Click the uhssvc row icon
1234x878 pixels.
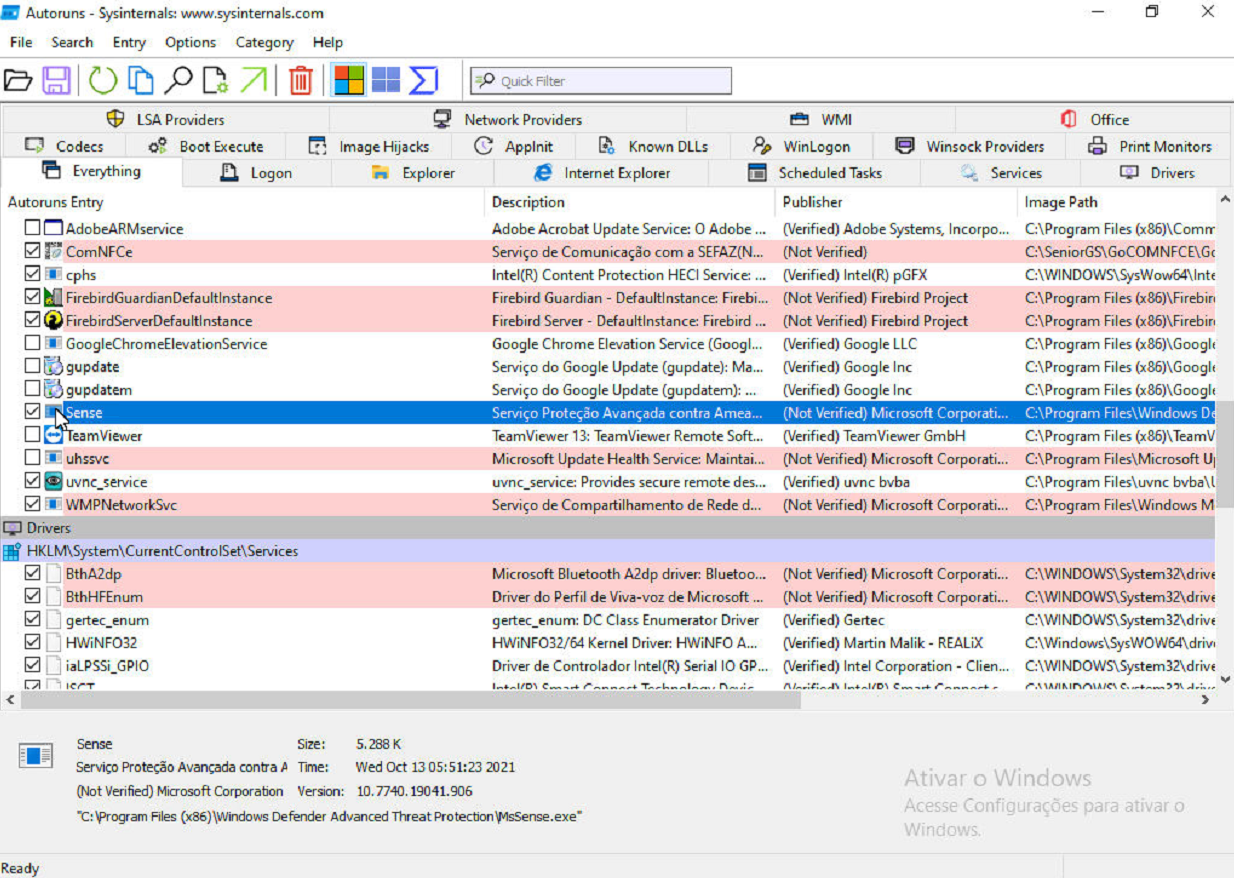tap(54, 459)
